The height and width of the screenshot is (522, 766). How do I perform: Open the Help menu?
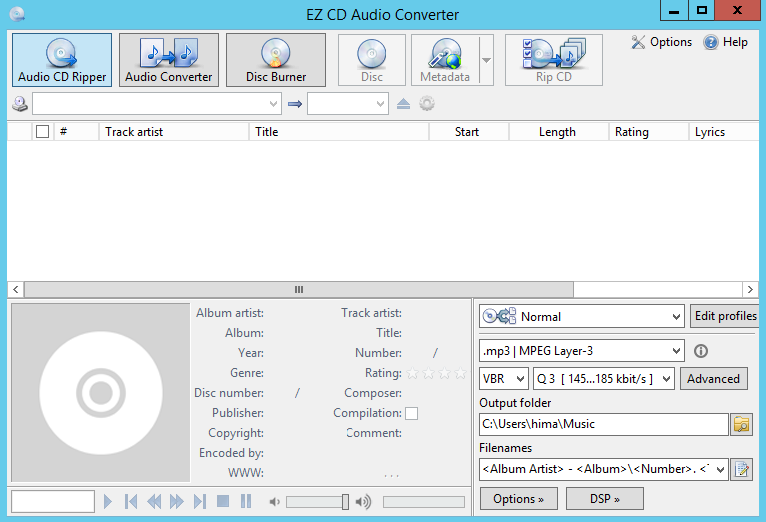[726, 42]
